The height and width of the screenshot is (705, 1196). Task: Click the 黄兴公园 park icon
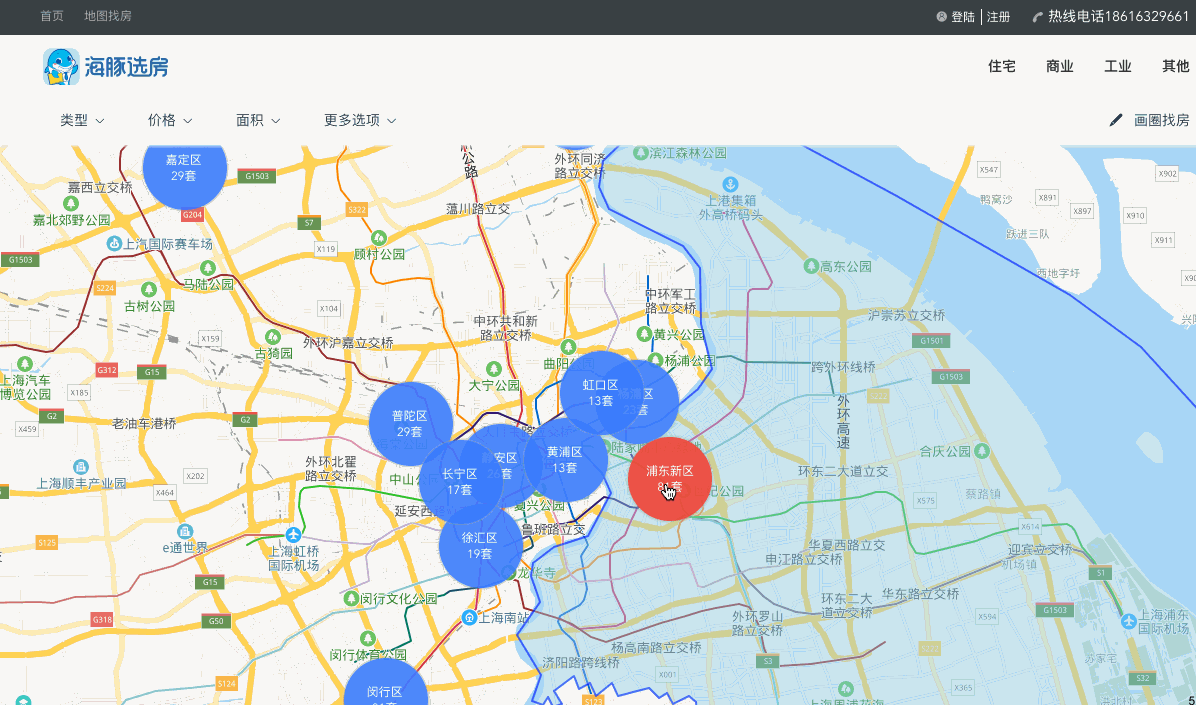(644, 334)
